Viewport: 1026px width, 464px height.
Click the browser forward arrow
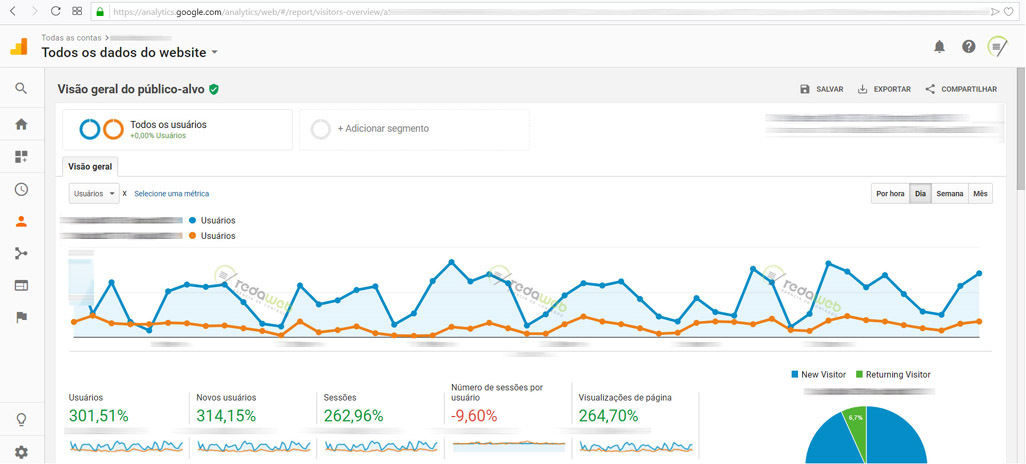pyautogui.click(x=35, y=11)
